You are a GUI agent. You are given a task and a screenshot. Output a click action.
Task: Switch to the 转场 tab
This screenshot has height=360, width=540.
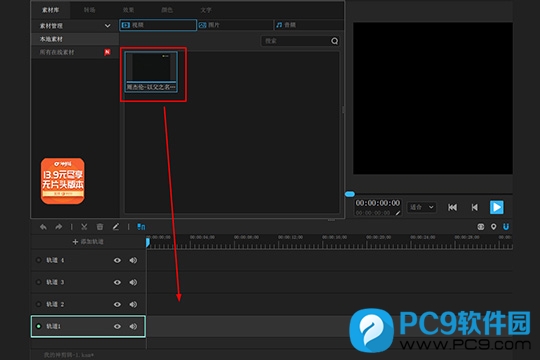[x=90, y=10]
